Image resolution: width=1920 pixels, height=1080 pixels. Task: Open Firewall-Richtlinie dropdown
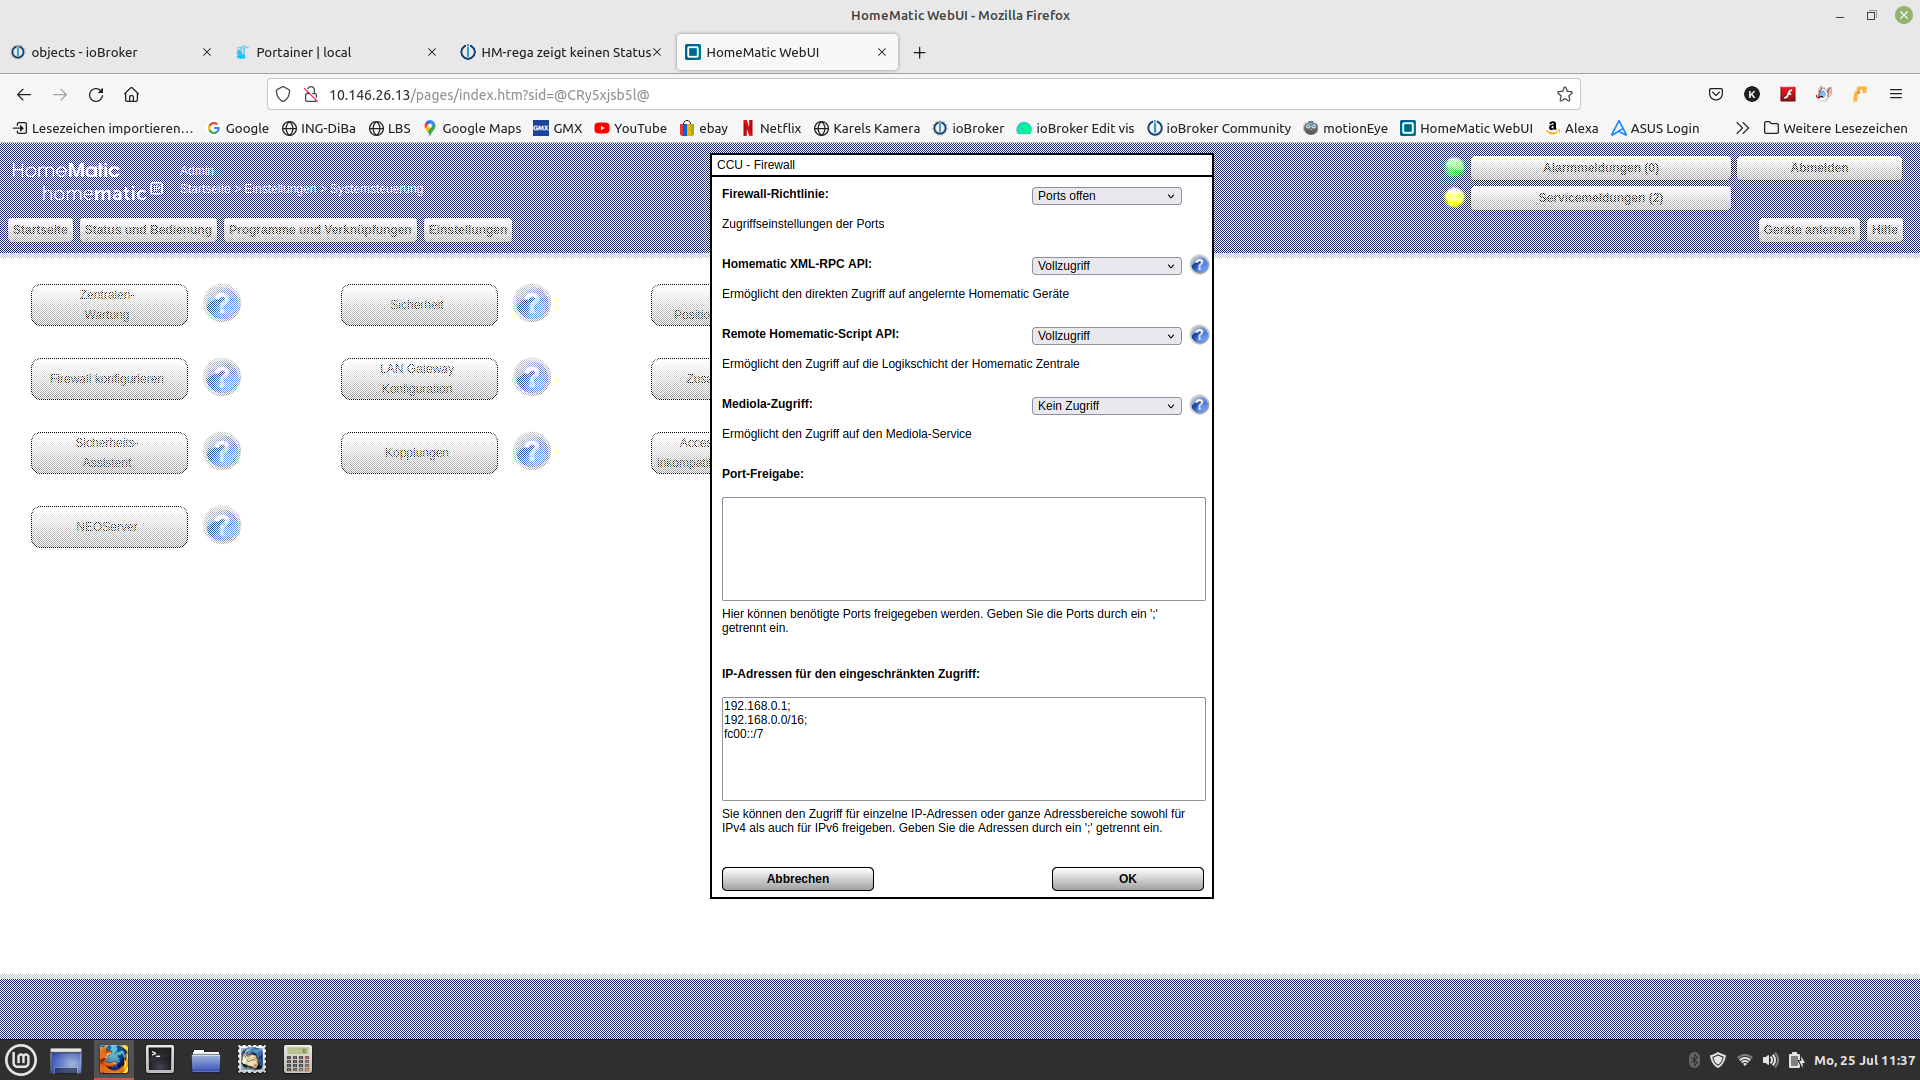(1106, 196)
